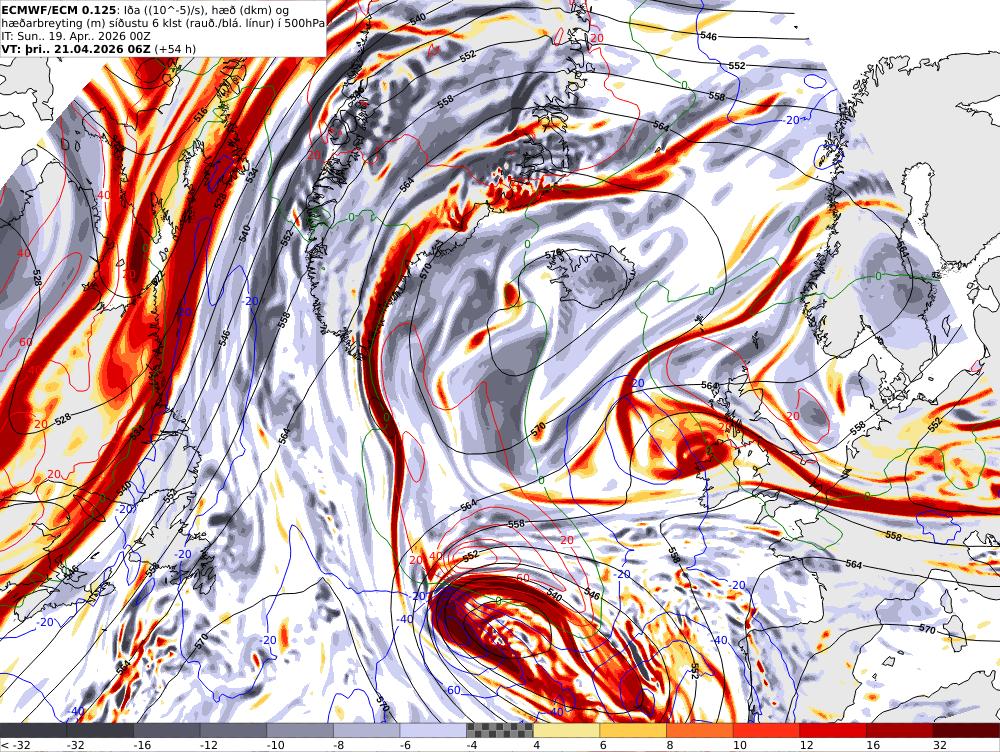
Task: Click the legend swatch labeled -12
Action: tap(233, 730)
